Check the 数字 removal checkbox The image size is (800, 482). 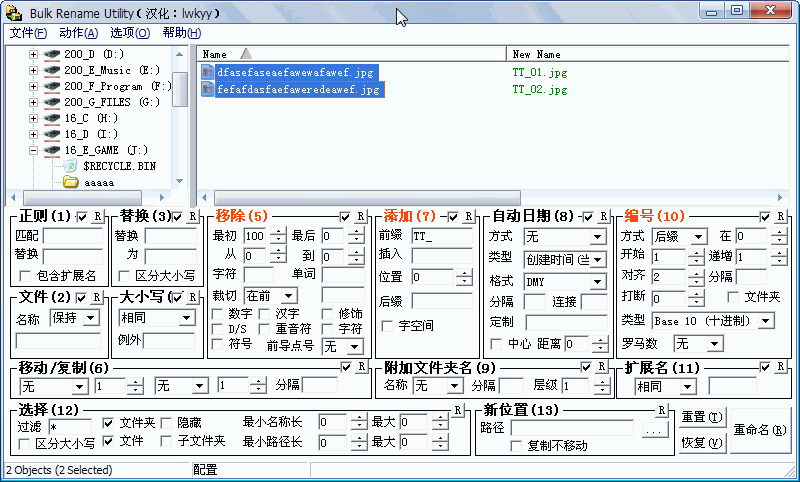(217, 314)
